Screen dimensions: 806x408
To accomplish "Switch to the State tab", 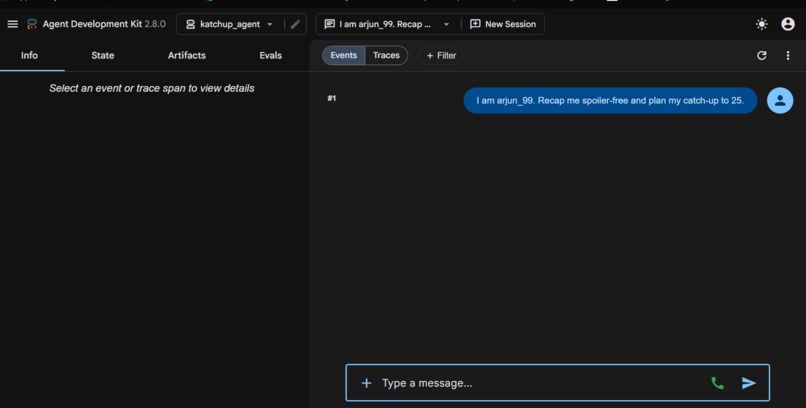I will click(103, 55).
